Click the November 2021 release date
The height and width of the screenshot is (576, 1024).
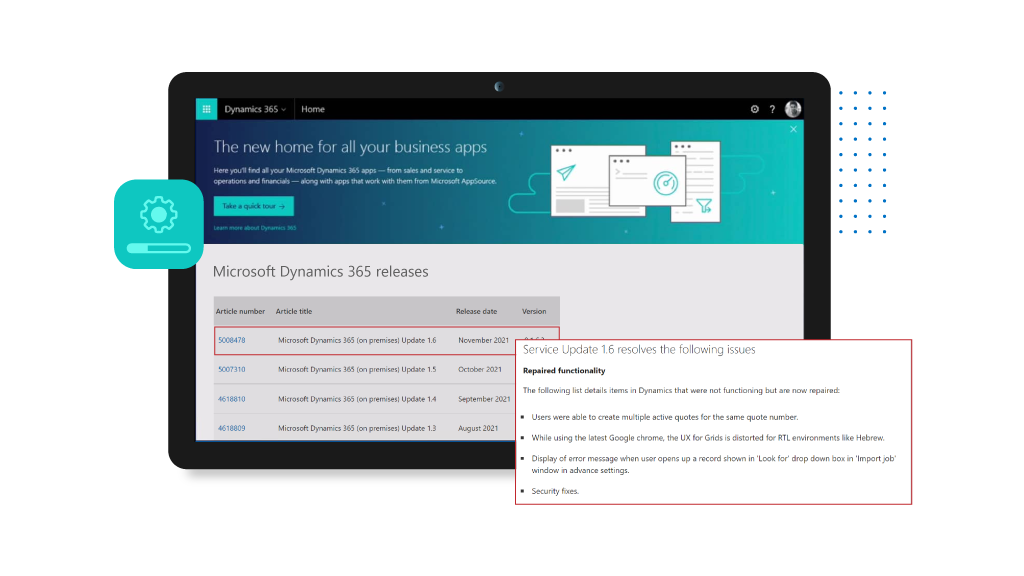[x=483, y=340]
